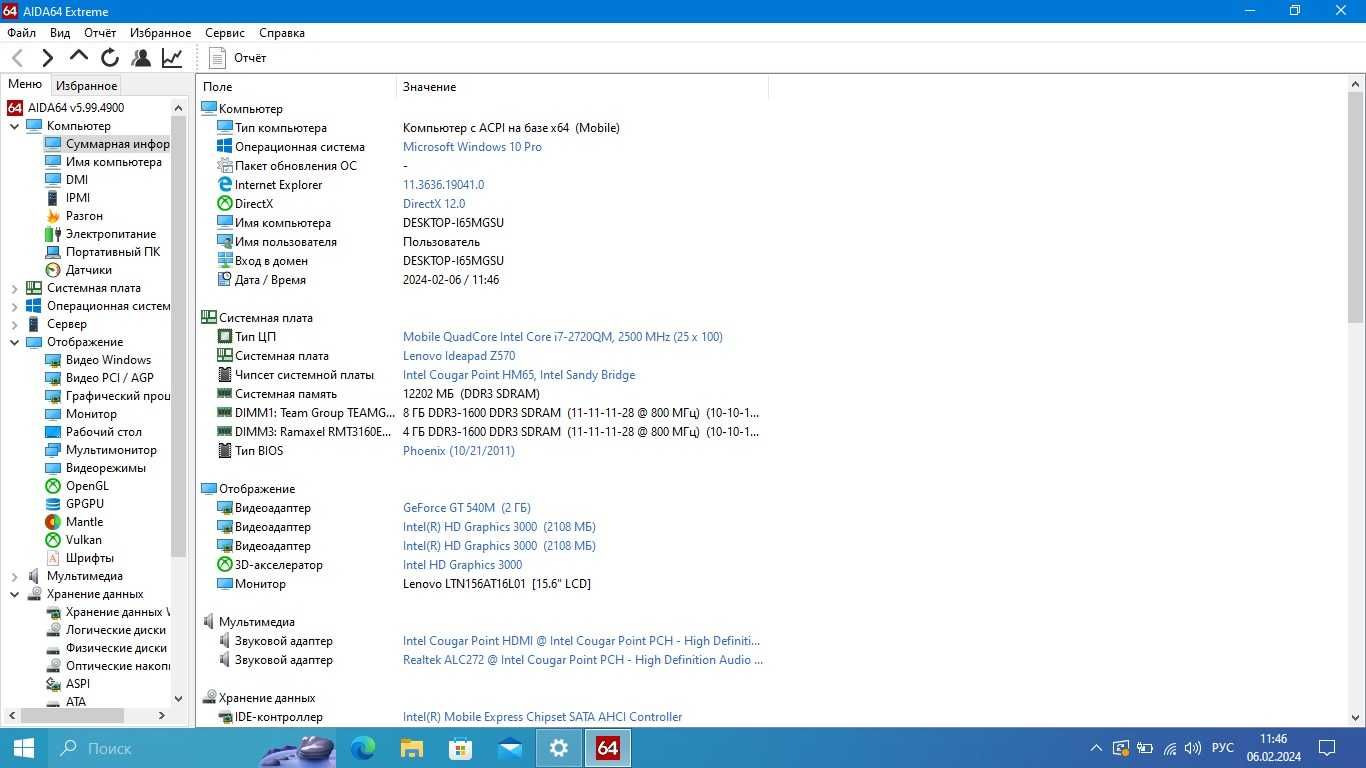Open the Lenovo Ideapad Z570 link
This screenshot has width=1366, height=768.
click(x=459, y=356)
